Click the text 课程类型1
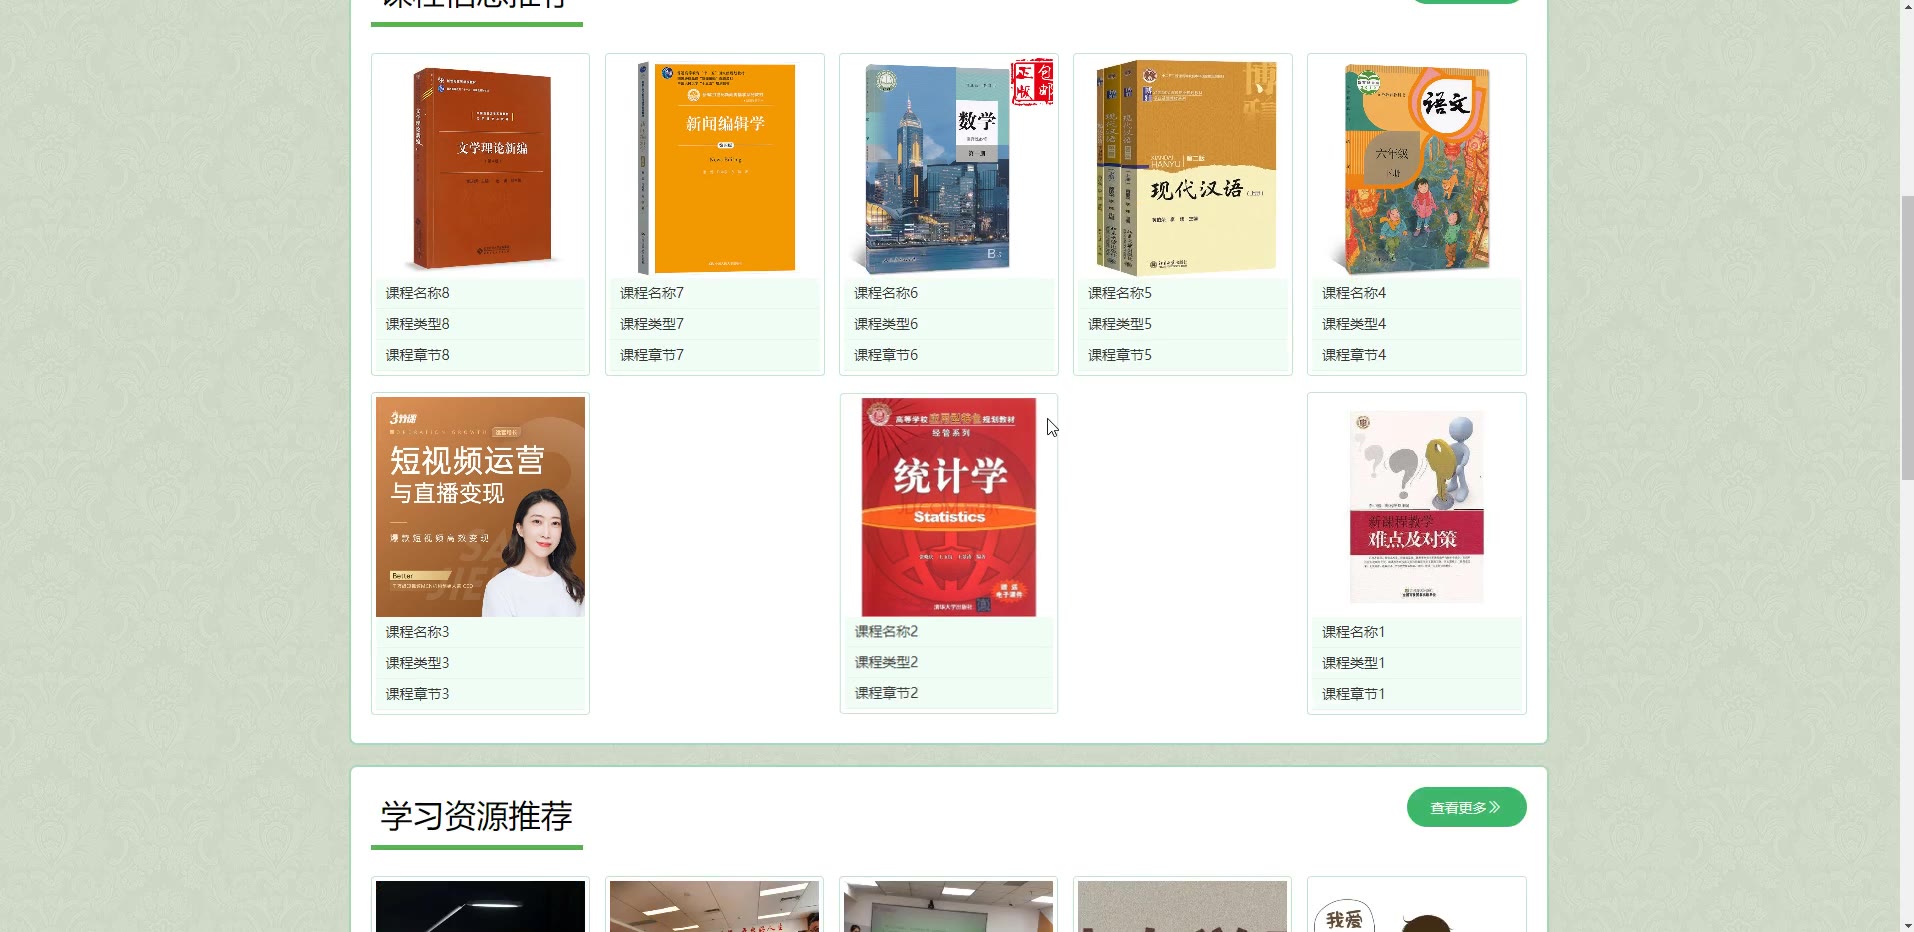1914x932 pixels. (x=1354, y=663)
